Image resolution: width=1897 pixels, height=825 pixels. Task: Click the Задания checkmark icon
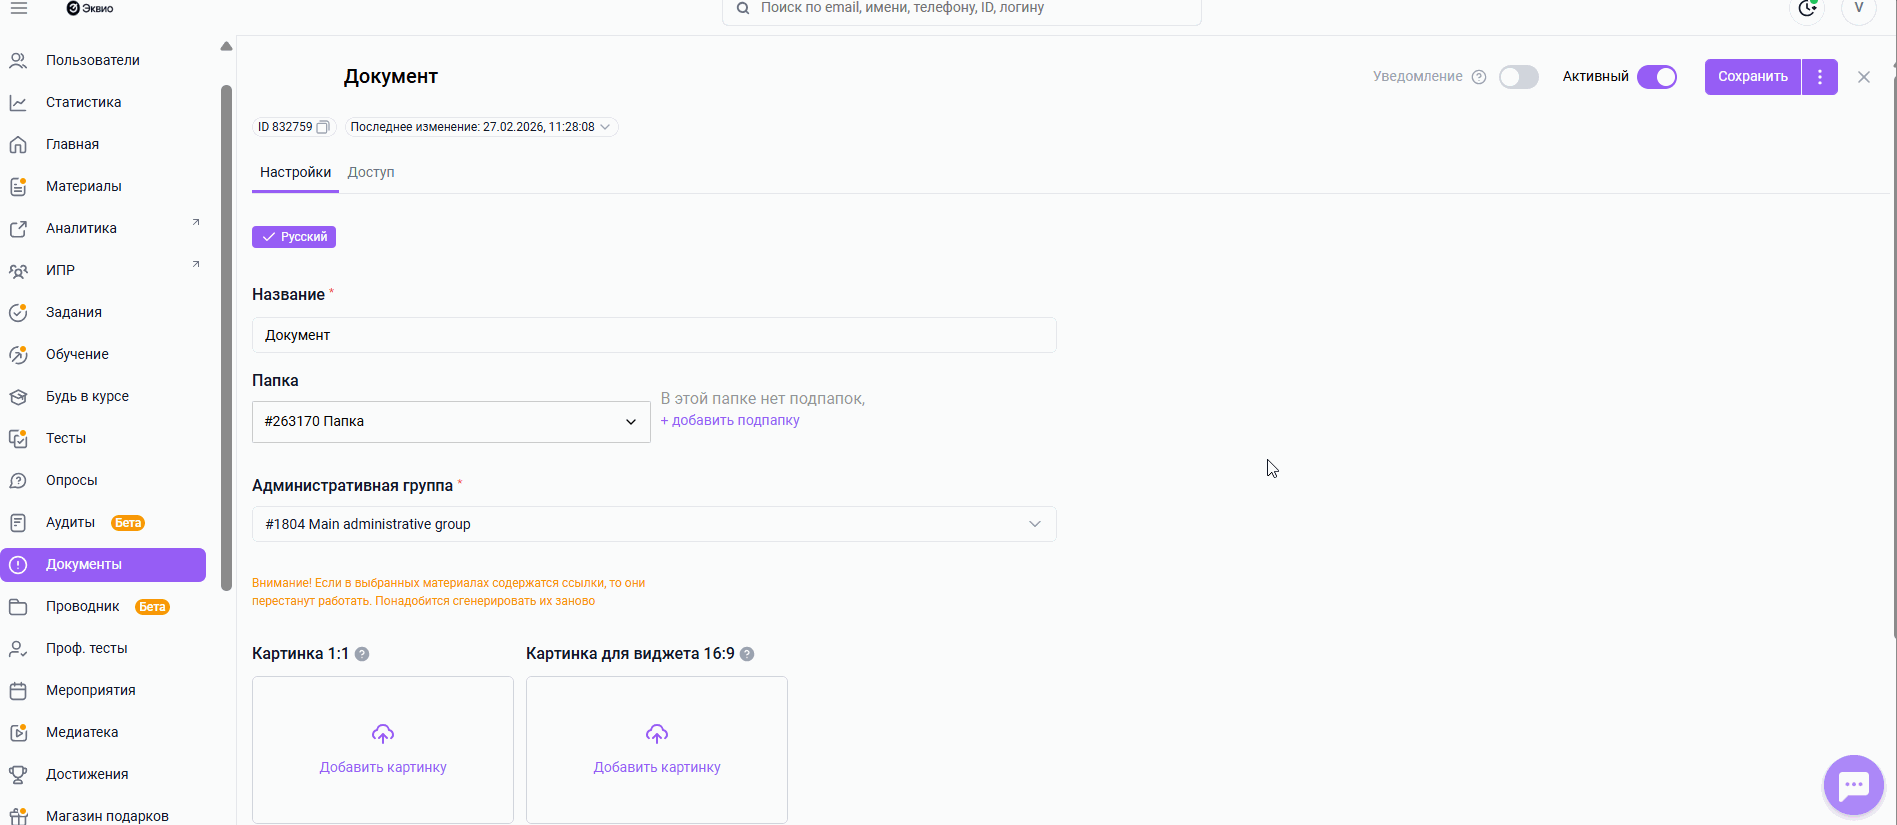[18, 312]
